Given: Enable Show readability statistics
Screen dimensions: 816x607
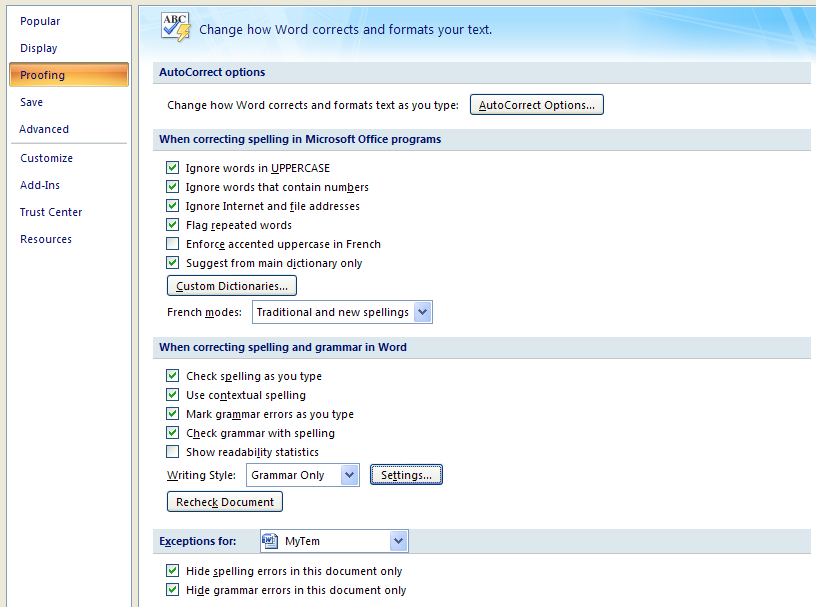Looking at the screenshot, I should pos(172,451).
